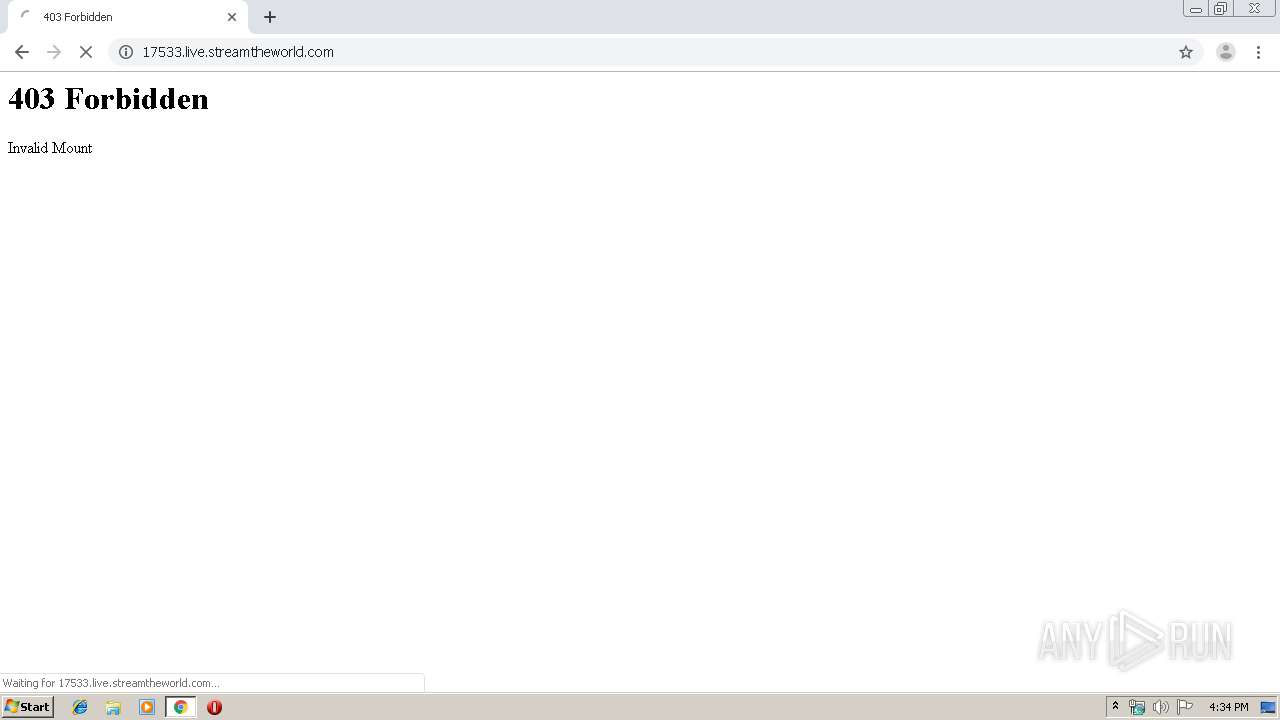Open the Chrome profile avatar

pyautogui.click(x=1226, y=52)
